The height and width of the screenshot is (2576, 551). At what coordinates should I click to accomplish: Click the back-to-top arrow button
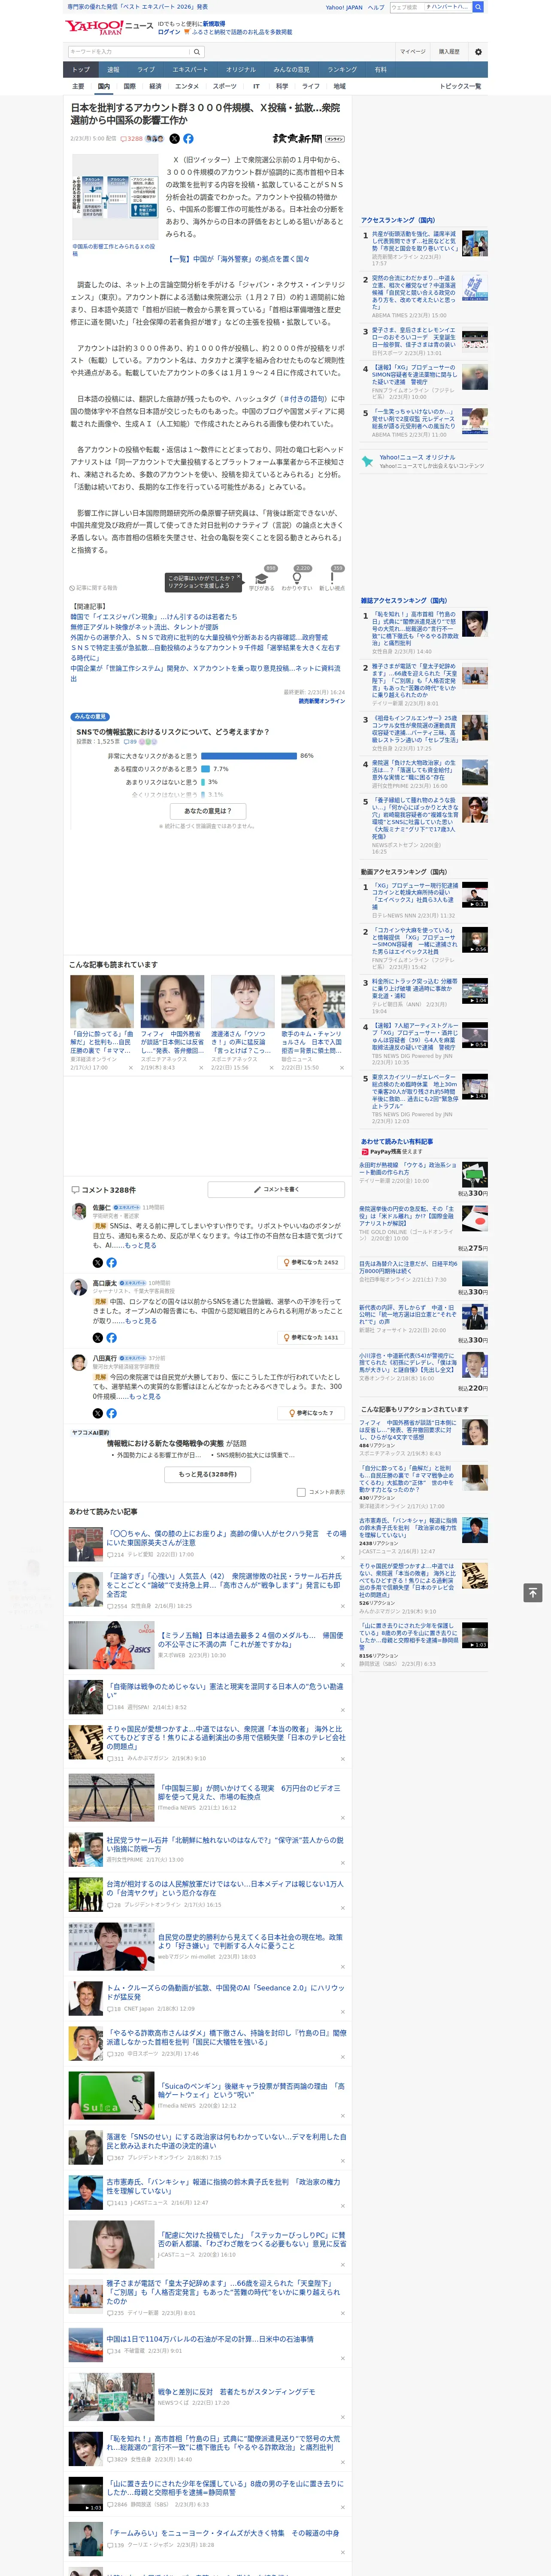533,1593
